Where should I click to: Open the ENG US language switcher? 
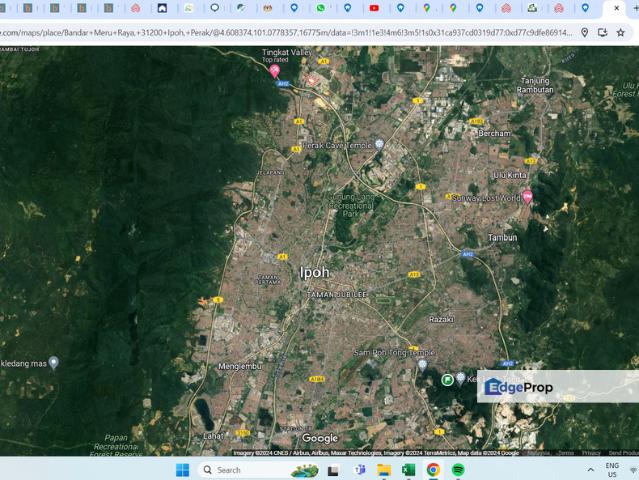click(611, 469)
